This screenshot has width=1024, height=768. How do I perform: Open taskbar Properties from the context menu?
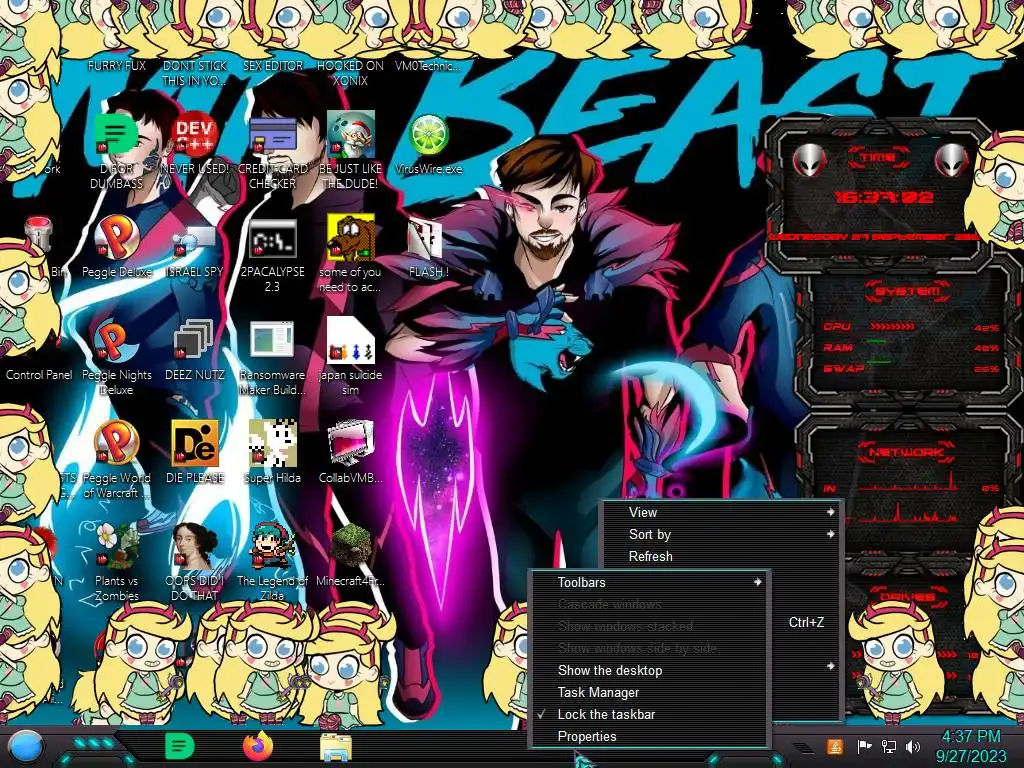click(x=649, y=737)
